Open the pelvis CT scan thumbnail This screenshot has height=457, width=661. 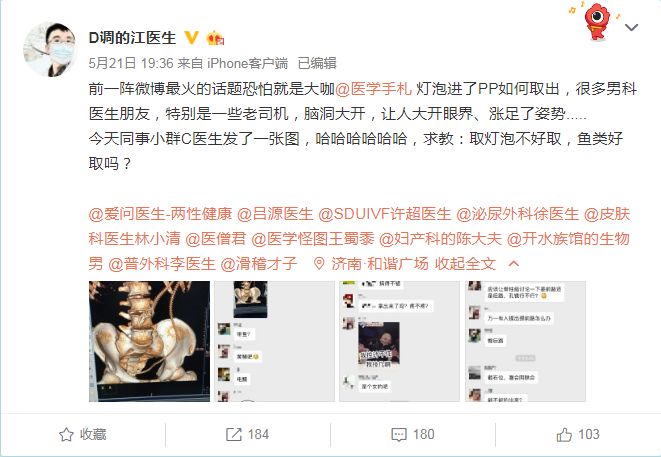coord(149,341)
